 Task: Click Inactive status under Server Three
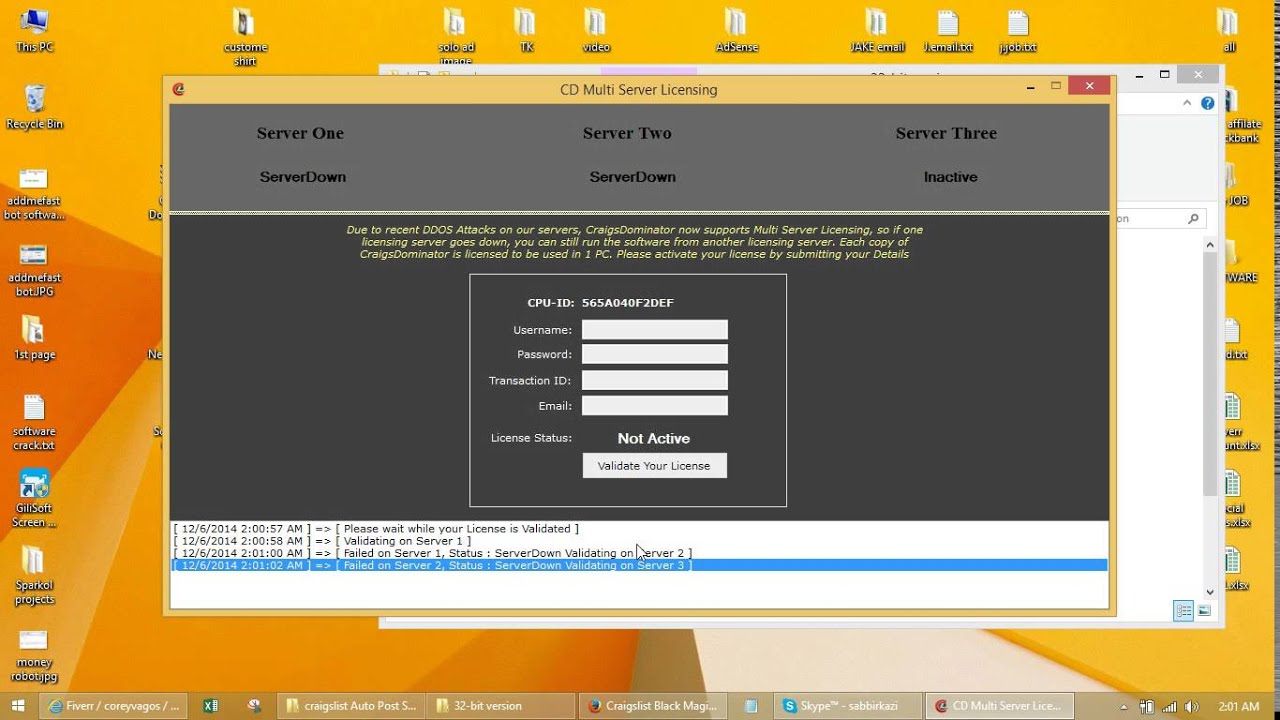pyautogui.click(x=950, y=177)
